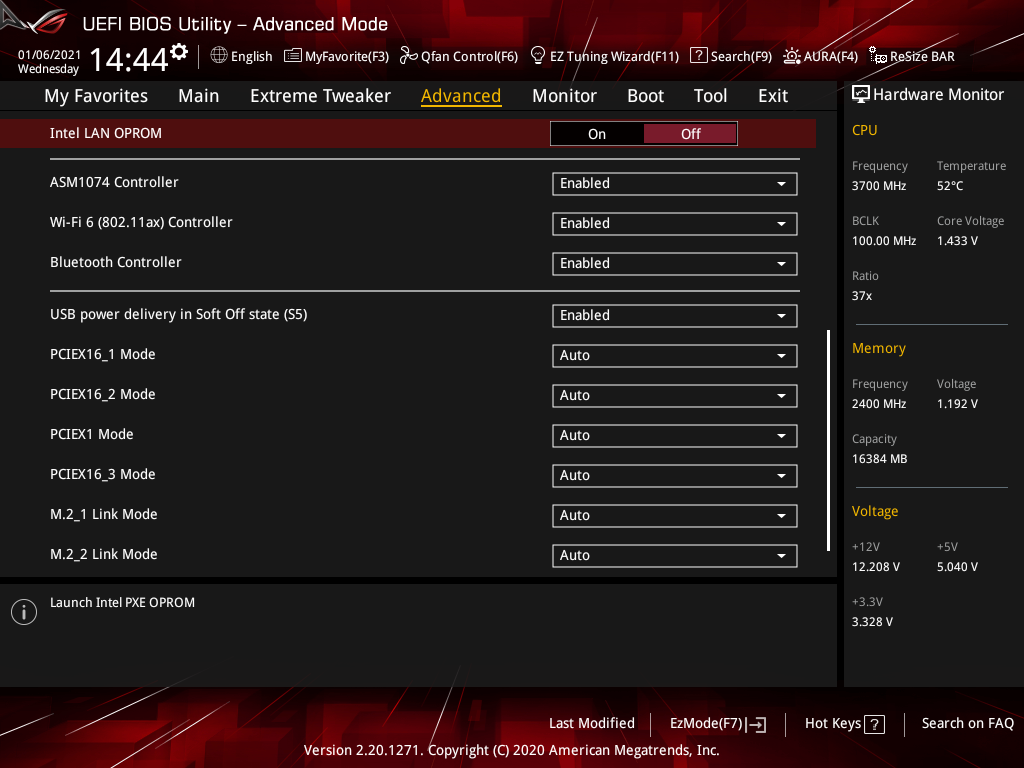Click the Hardware Monitor display icon
This screenshot has width=1024, height=768.
861,95
